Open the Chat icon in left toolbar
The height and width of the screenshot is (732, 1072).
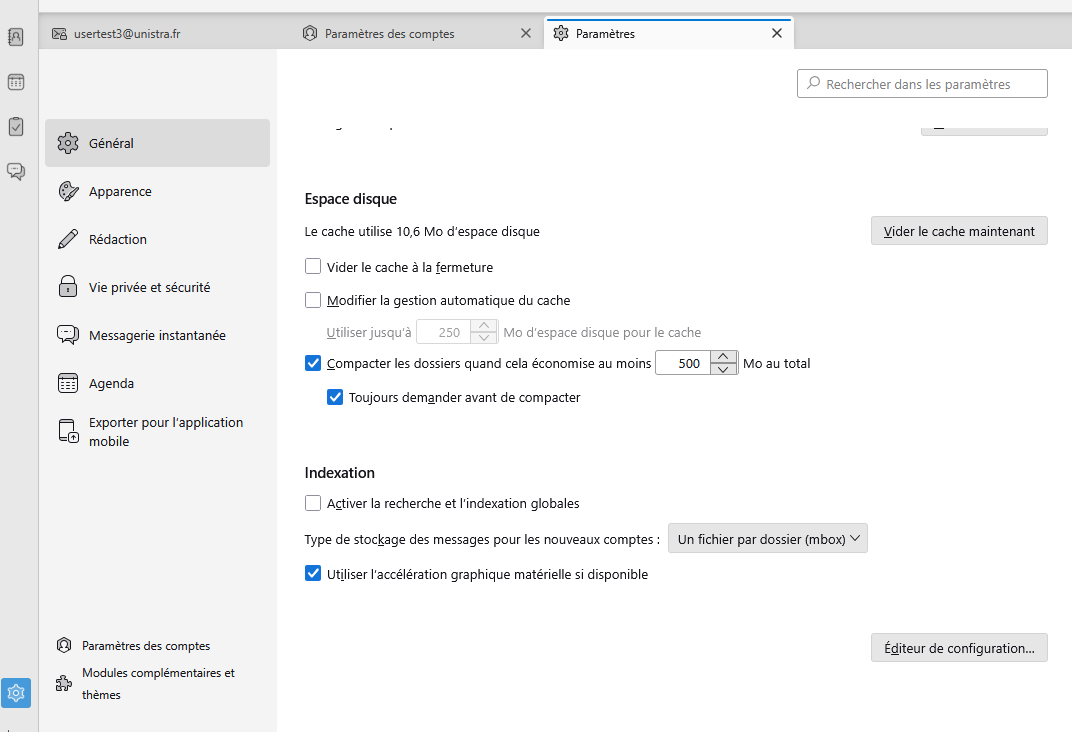[x=16, y=171]
